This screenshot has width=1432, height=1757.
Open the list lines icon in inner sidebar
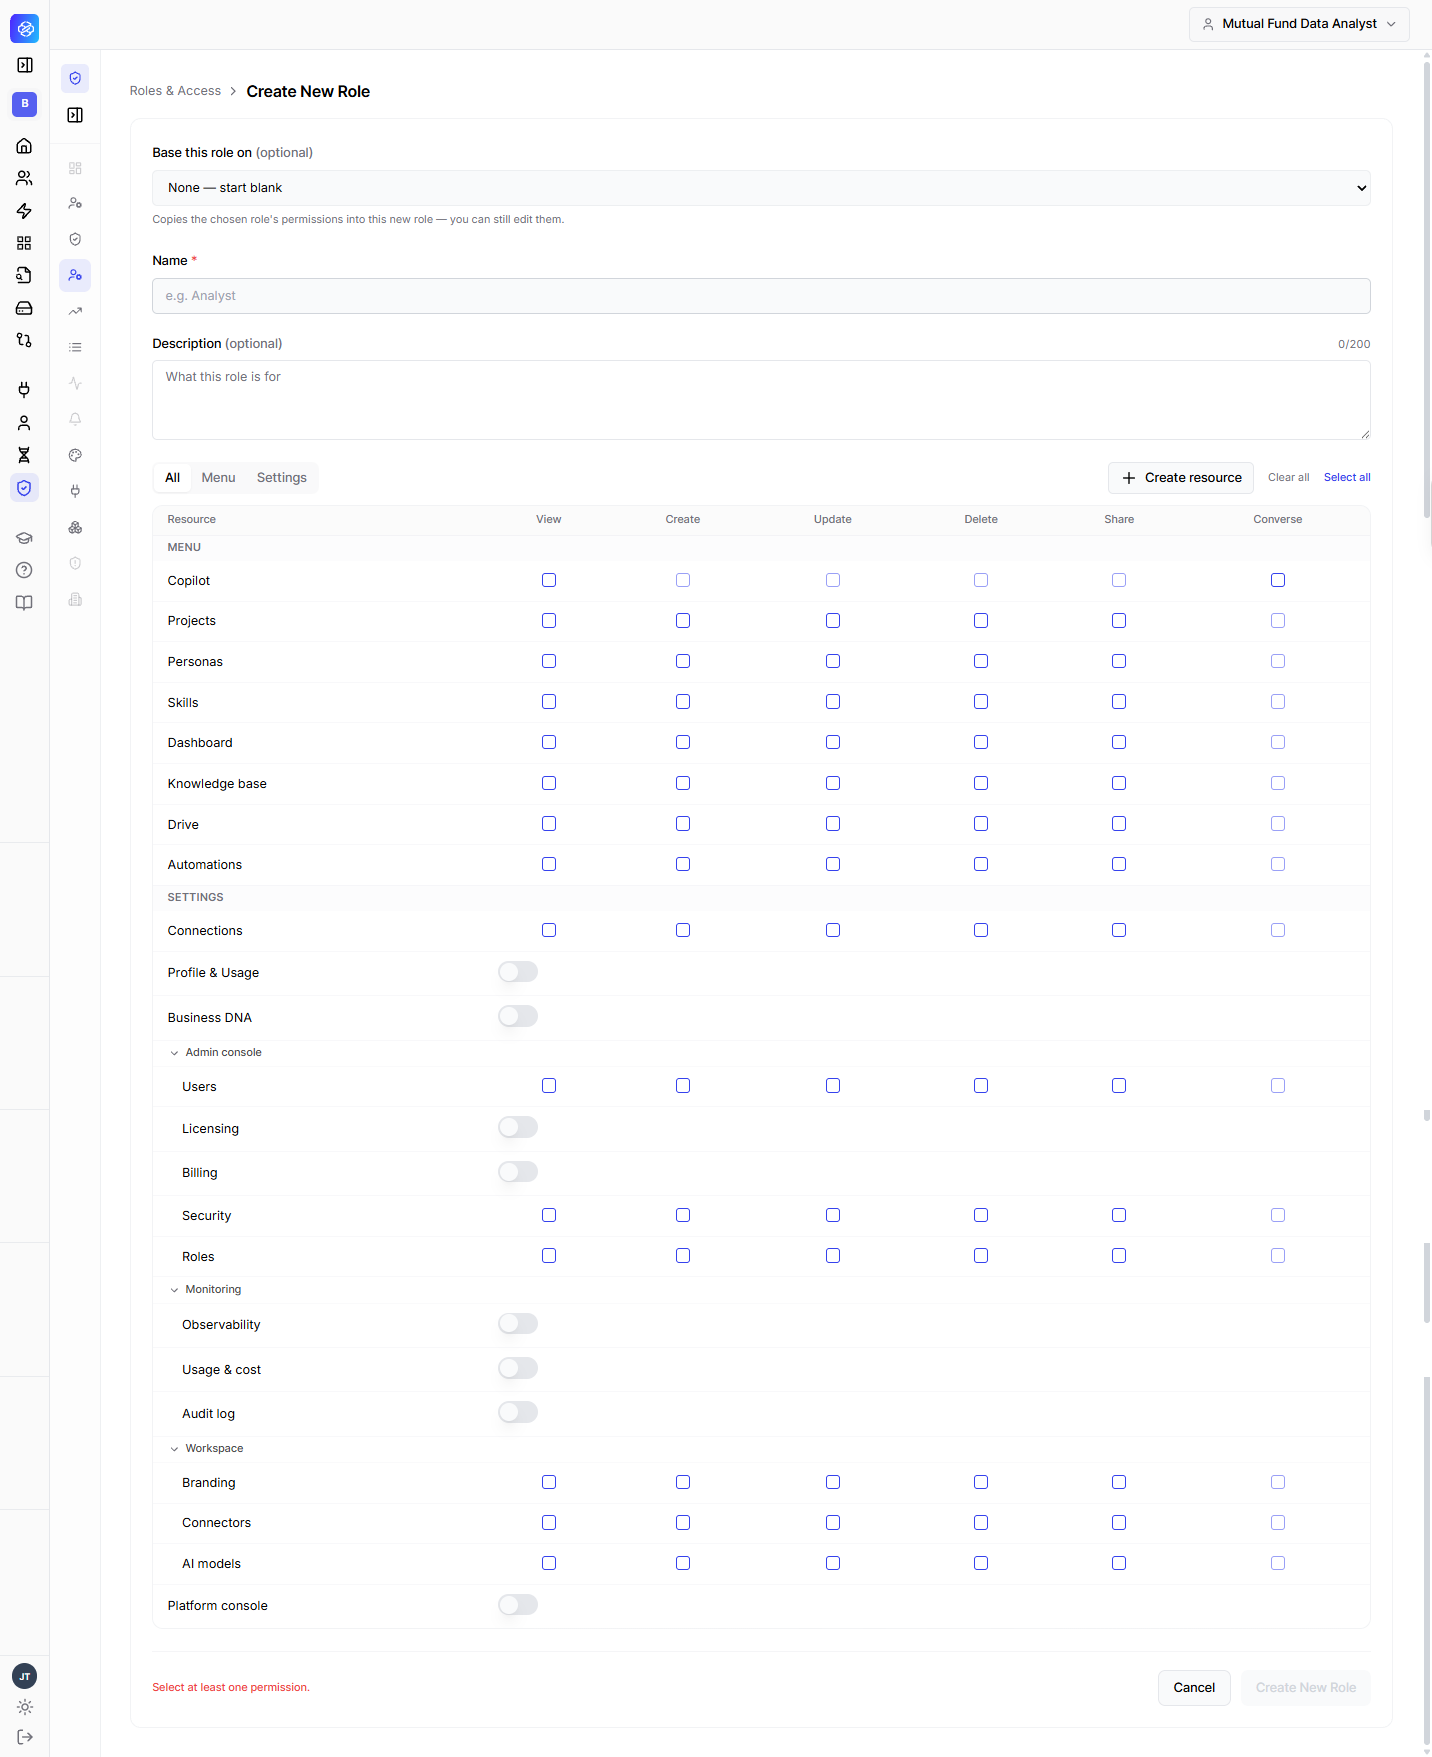click(75, 347)
